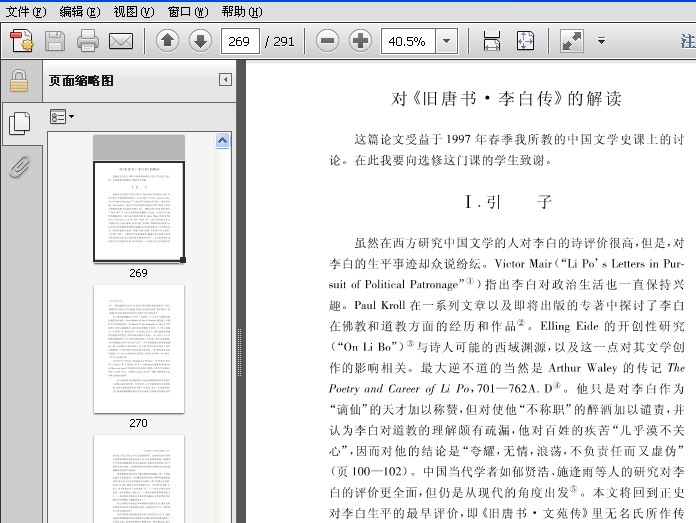Image resolution: width=696 pixels, height=523 pixels.
Task: Click the email envelope icon
Action: pyautogui.click(x=121, y=41)
